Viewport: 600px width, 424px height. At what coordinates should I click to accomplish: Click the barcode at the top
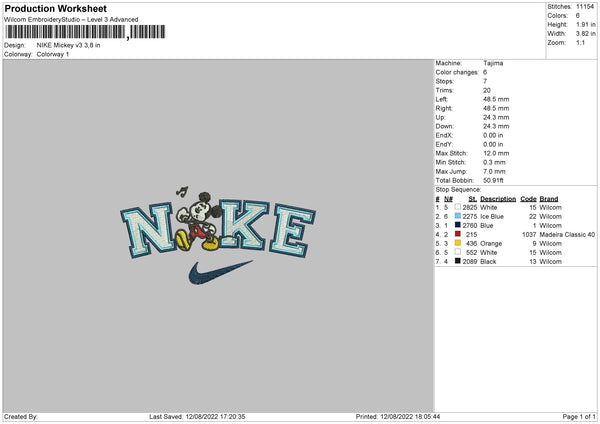(85, 32)
